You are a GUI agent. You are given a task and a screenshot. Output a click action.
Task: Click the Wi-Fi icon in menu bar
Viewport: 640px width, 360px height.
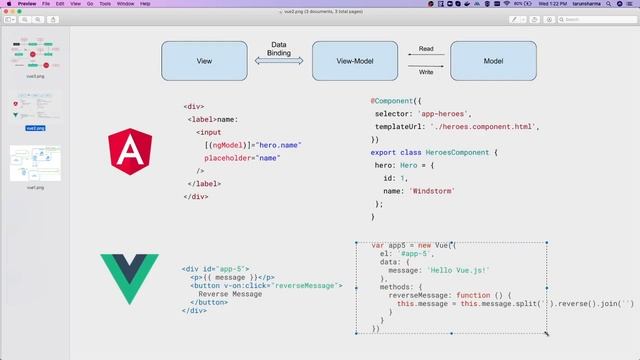pyautogui.click(x=507, y=4)
